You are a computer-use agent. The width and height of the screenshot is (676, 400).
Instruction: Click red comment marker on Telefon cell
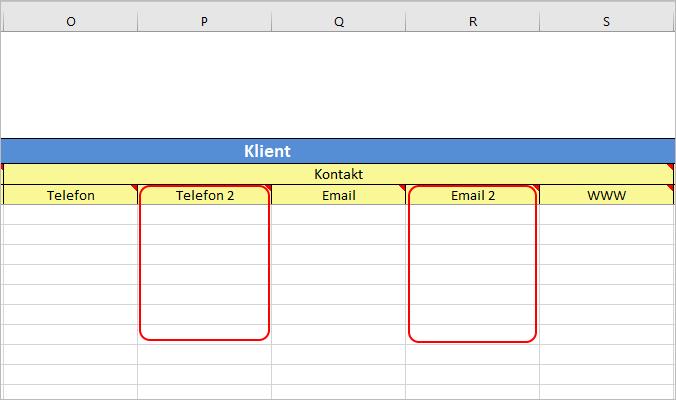(x=135, y=188)
